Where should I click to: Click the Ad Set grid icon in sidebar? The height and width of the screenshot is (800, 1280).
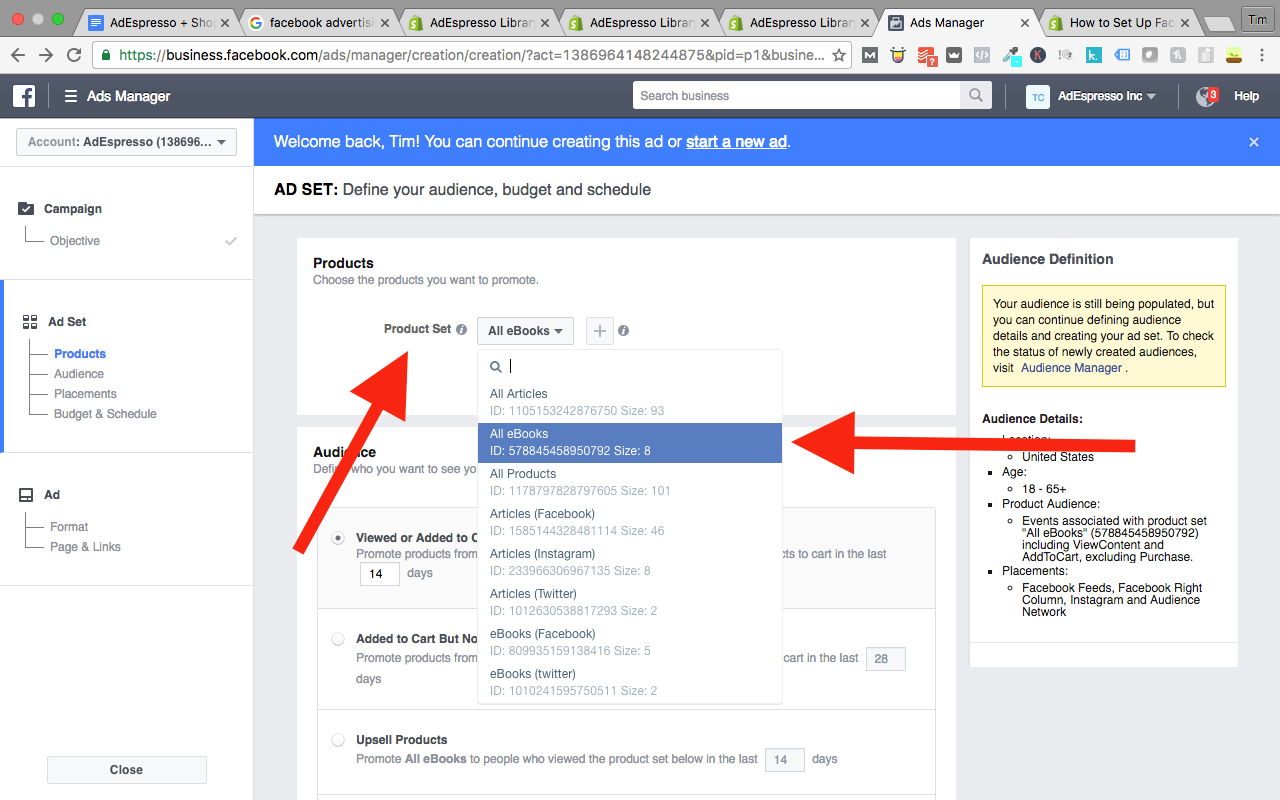[x=29, y=322]
